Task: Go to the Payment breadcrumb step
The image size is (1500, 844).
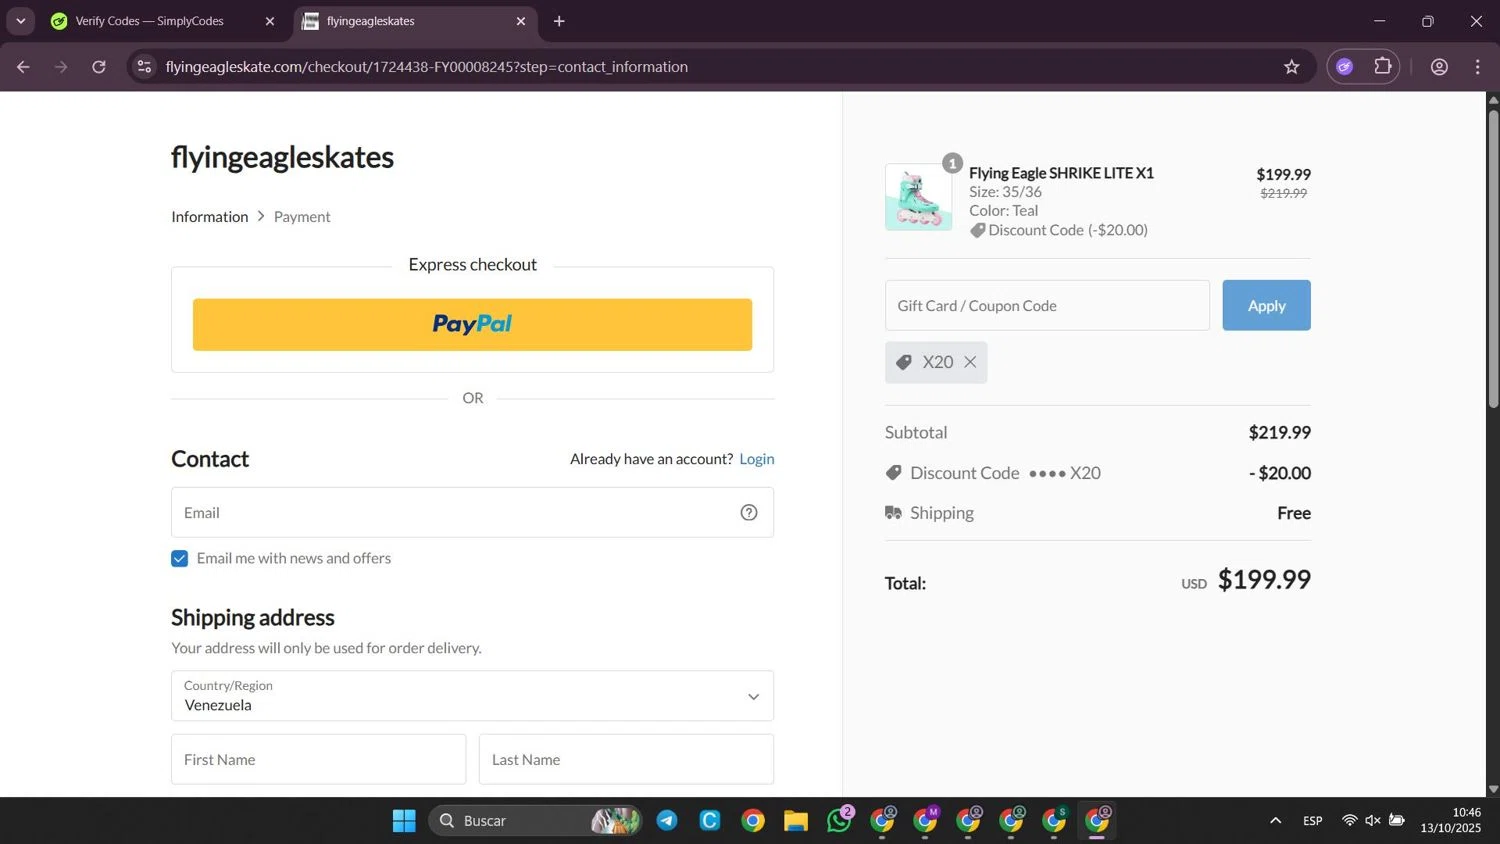Action: 302,217
